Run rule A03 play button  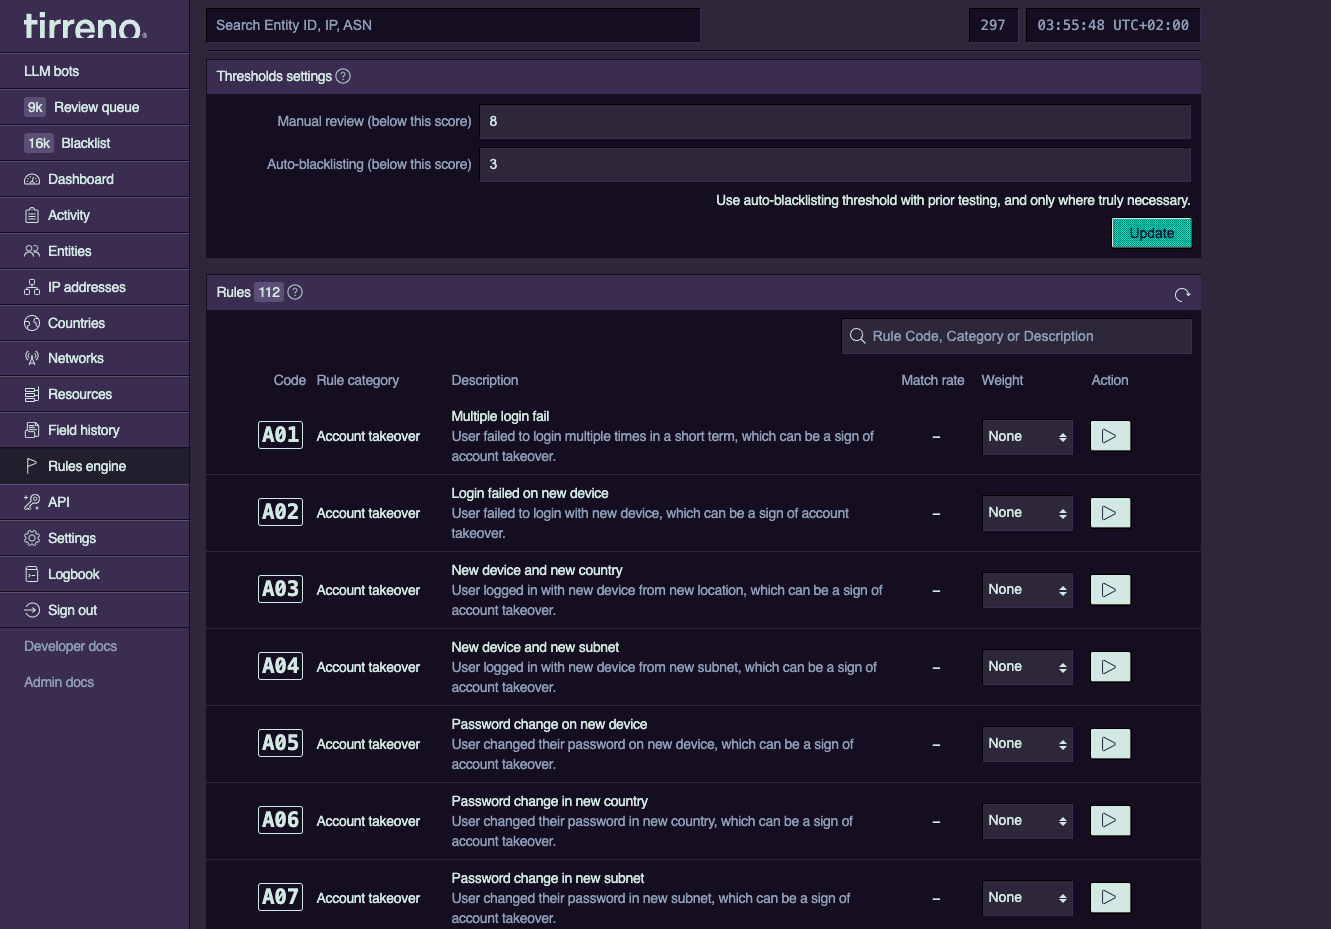1110,590
